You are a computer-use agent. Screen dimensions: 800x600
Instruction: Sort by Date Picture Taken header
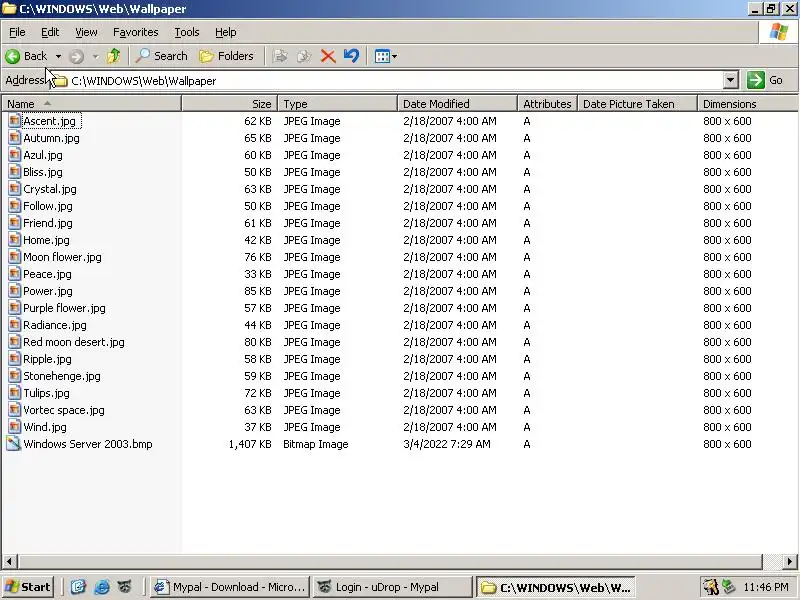pyautogui.click(x=637, y=104)
